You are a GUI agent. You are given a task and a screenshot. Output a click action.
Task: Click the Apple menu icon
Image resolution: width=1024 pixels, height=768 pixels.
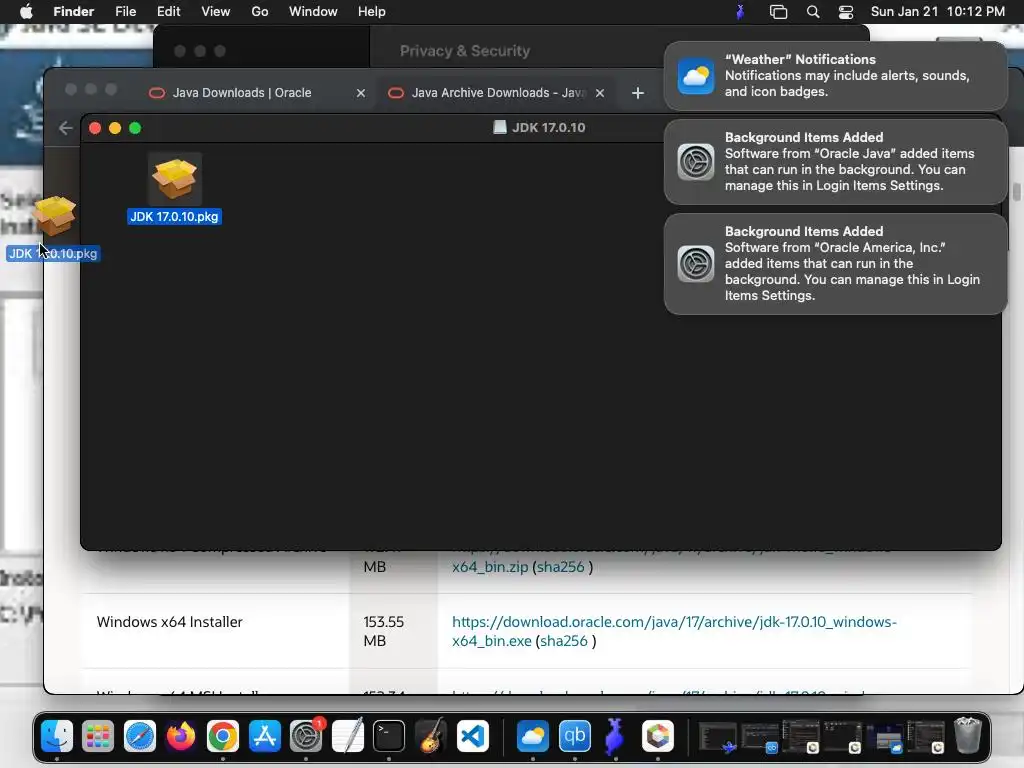pos(26,12)
